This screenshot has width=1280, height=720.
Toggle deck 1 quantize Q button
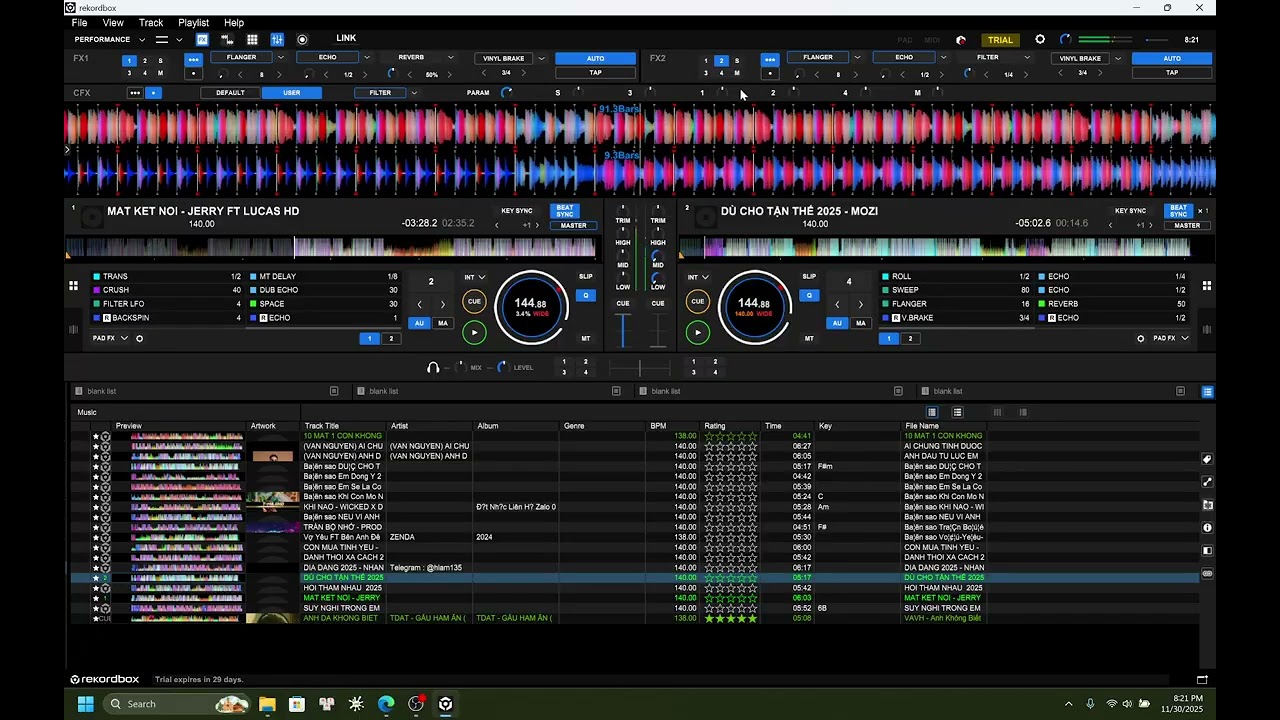(x=586, y=295)
